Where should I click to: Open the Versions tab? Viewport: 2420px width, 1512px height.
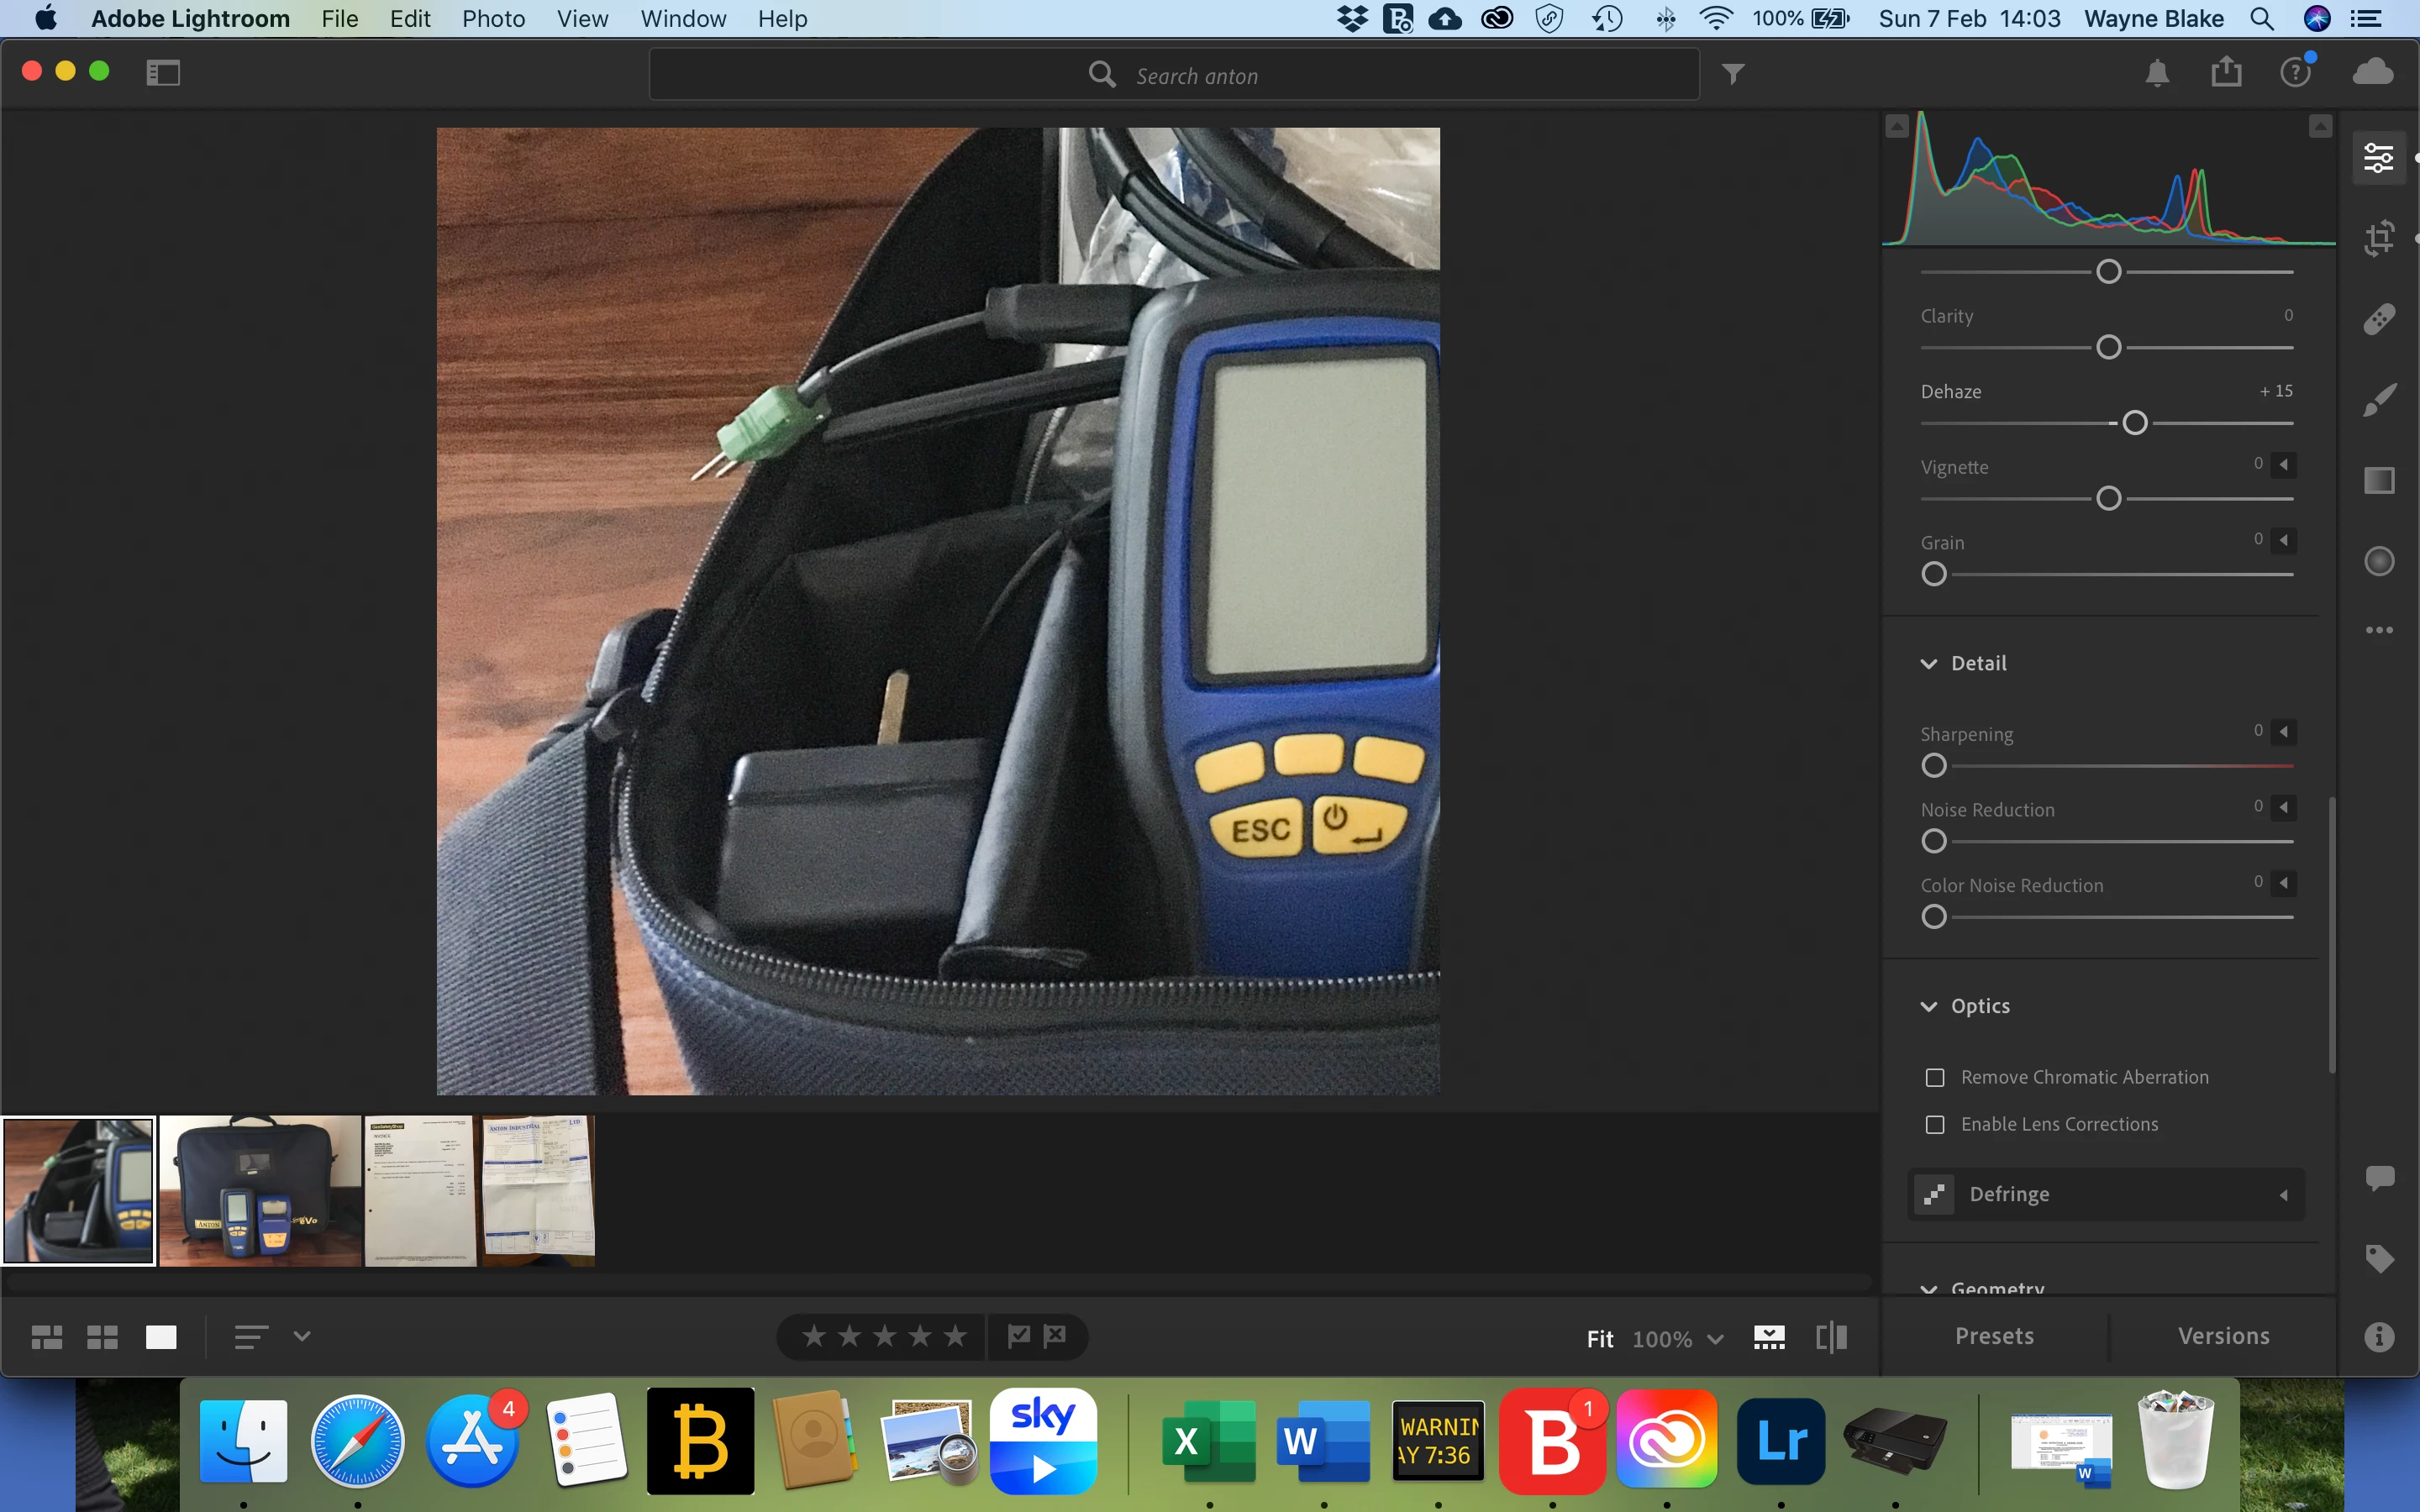(2223, 1336)
